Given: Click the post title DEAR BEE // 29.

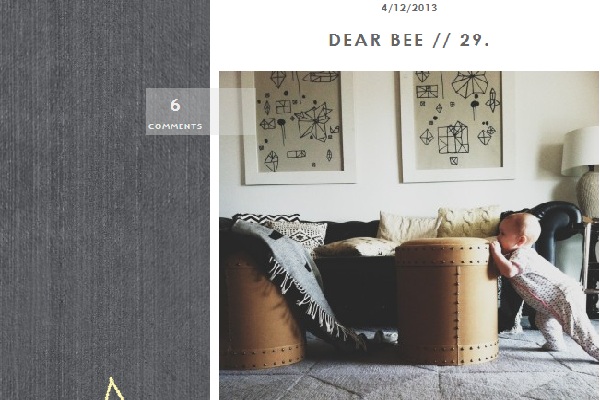Looking at the screenshot, I should [409, 41].
